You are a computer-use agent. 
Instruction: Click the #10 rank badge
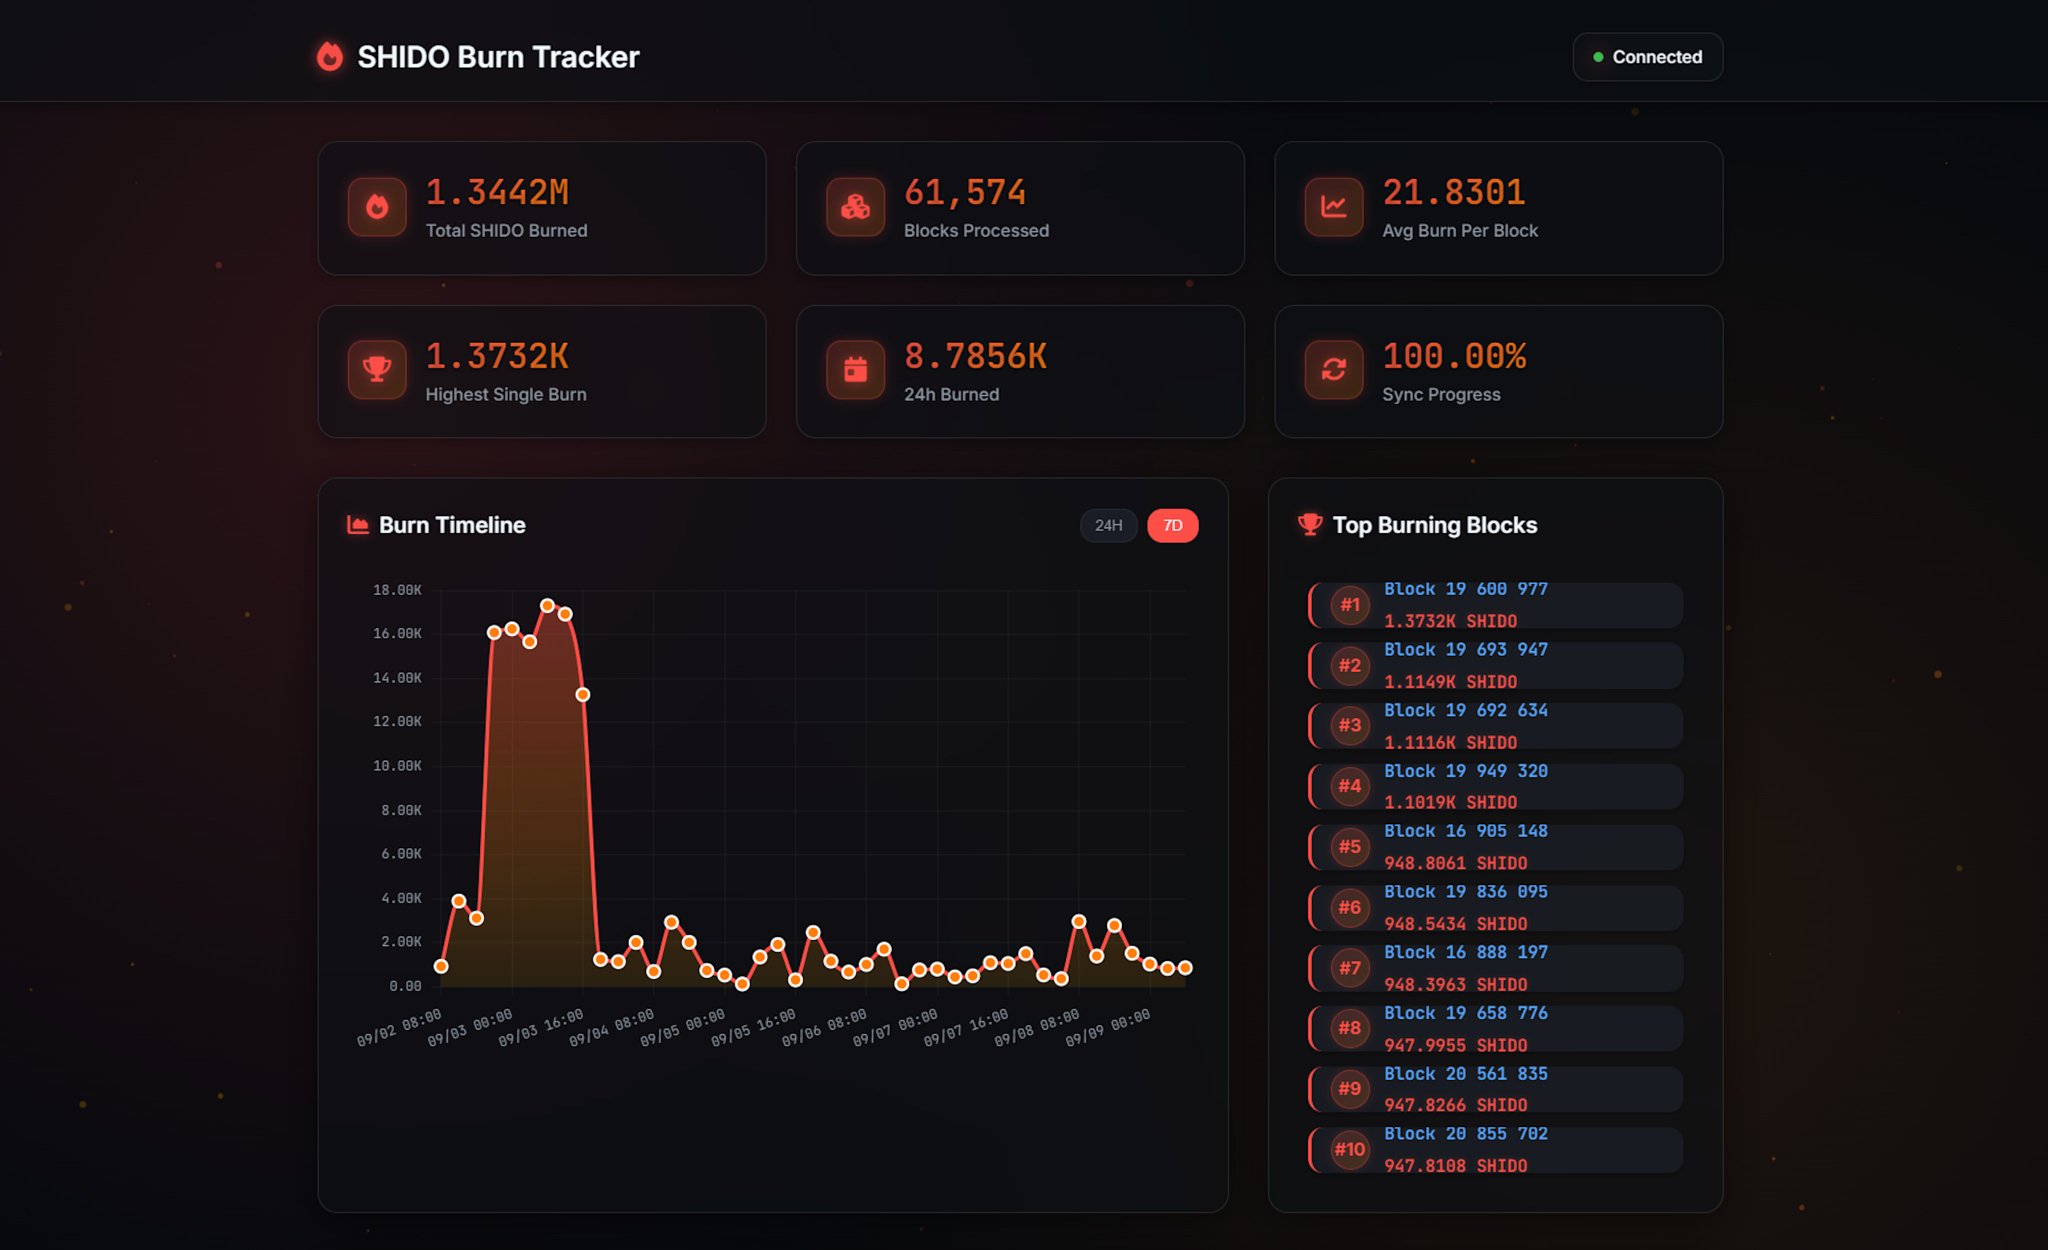(1349, 1150)
